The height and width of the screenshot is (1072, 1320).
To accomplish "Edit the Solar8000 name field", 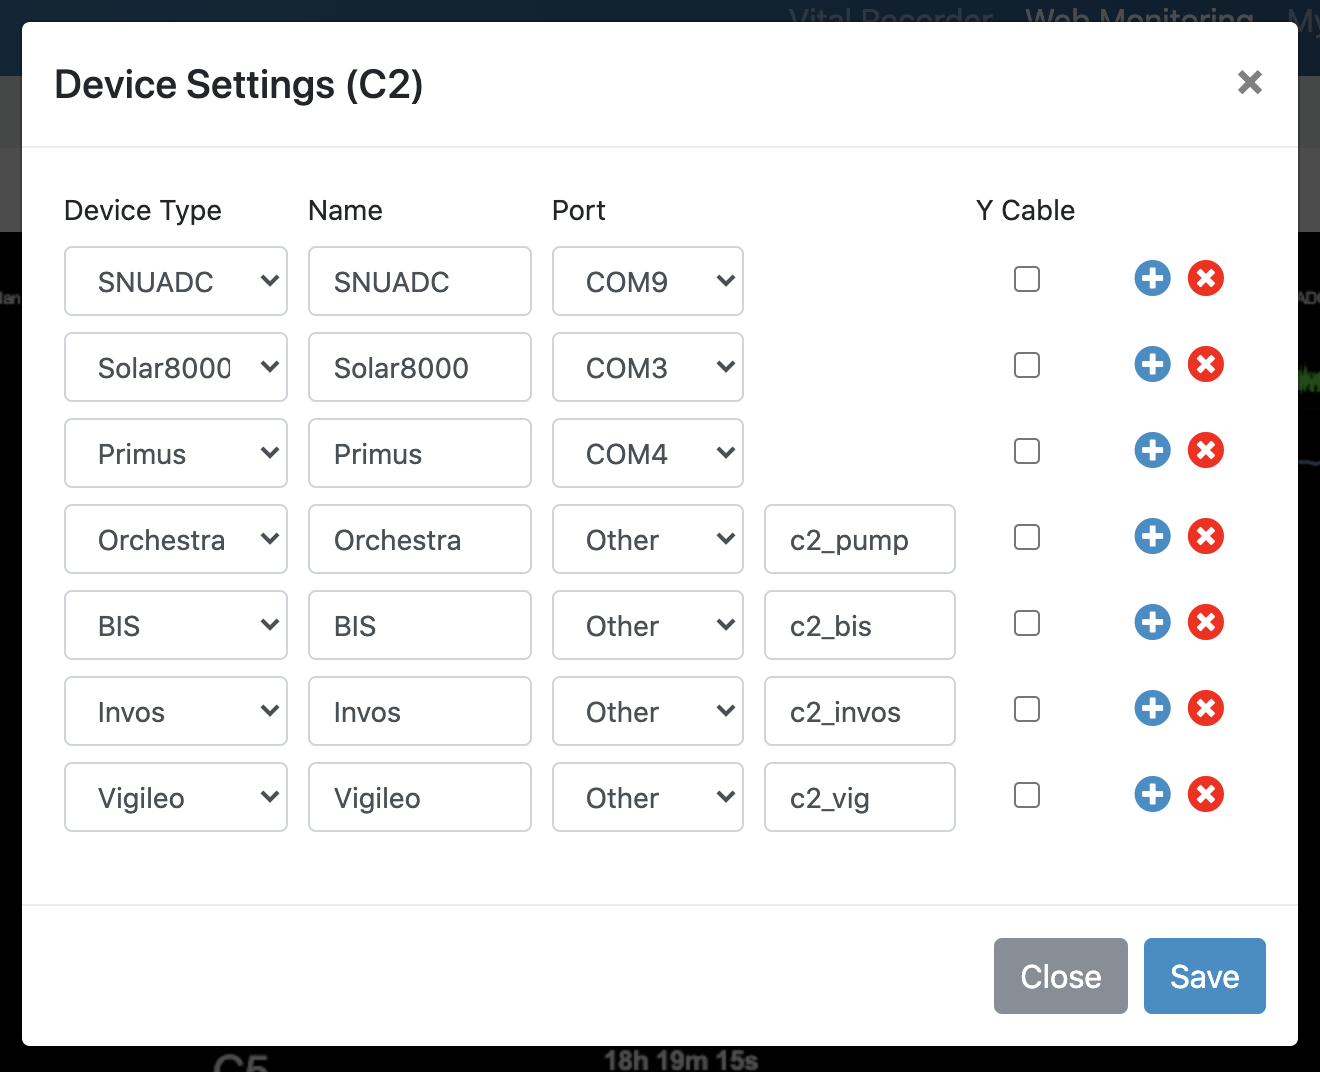I will 420,367.
